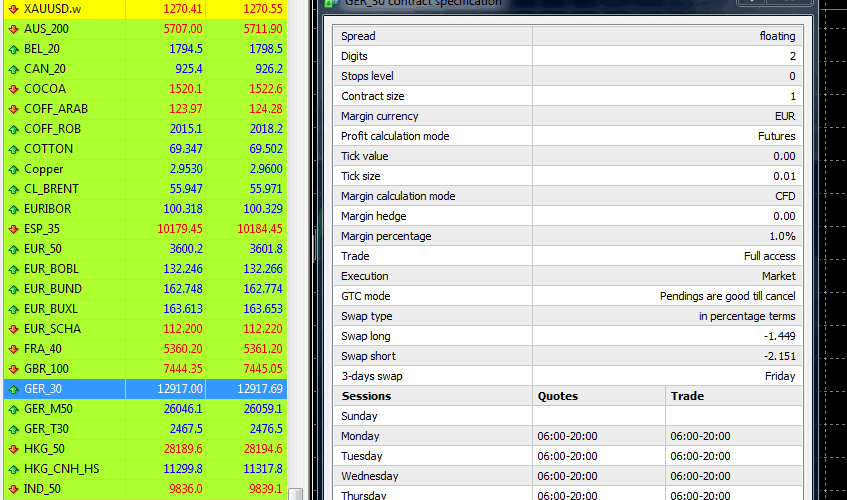Click the Sessions column header
The image size is (847, 500).
366,396
